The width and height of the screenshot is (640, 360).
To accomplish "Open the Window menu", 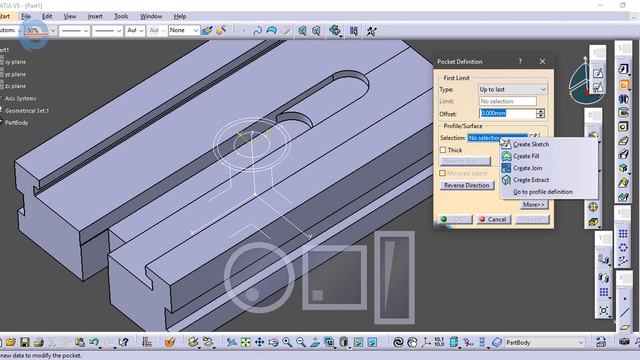I will point(151,16).
